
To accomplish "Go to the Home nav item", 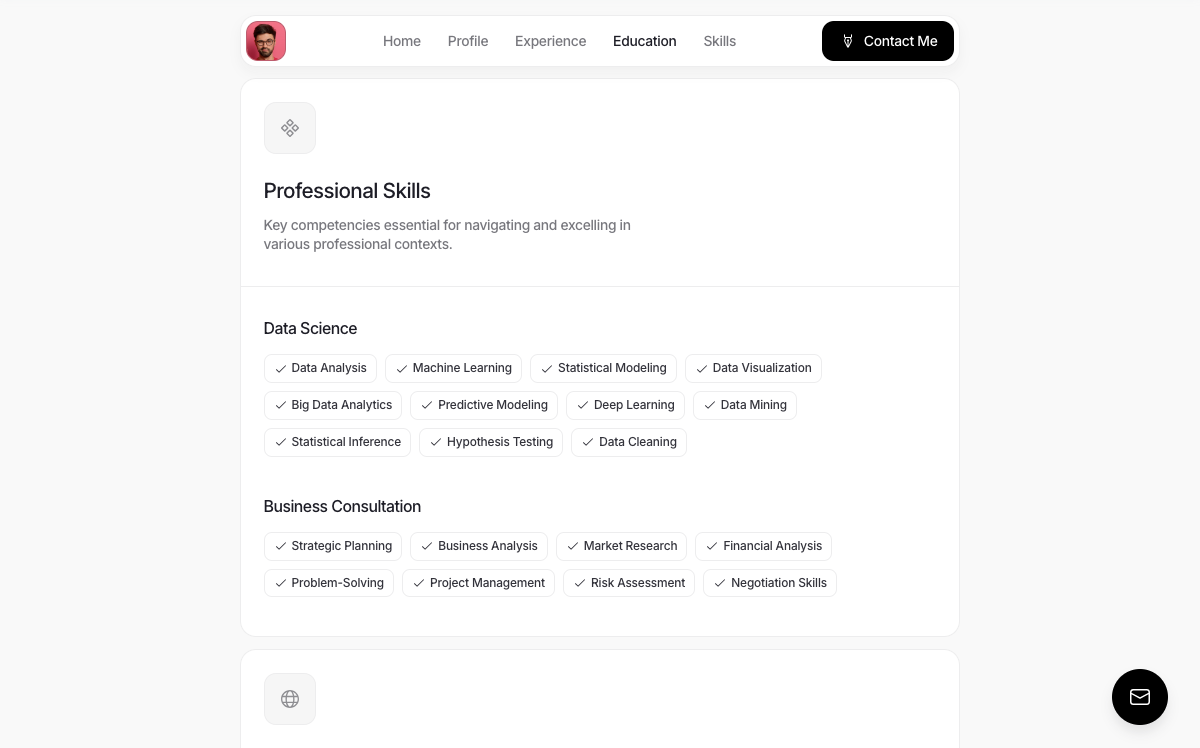I will (x=402, y=41).
